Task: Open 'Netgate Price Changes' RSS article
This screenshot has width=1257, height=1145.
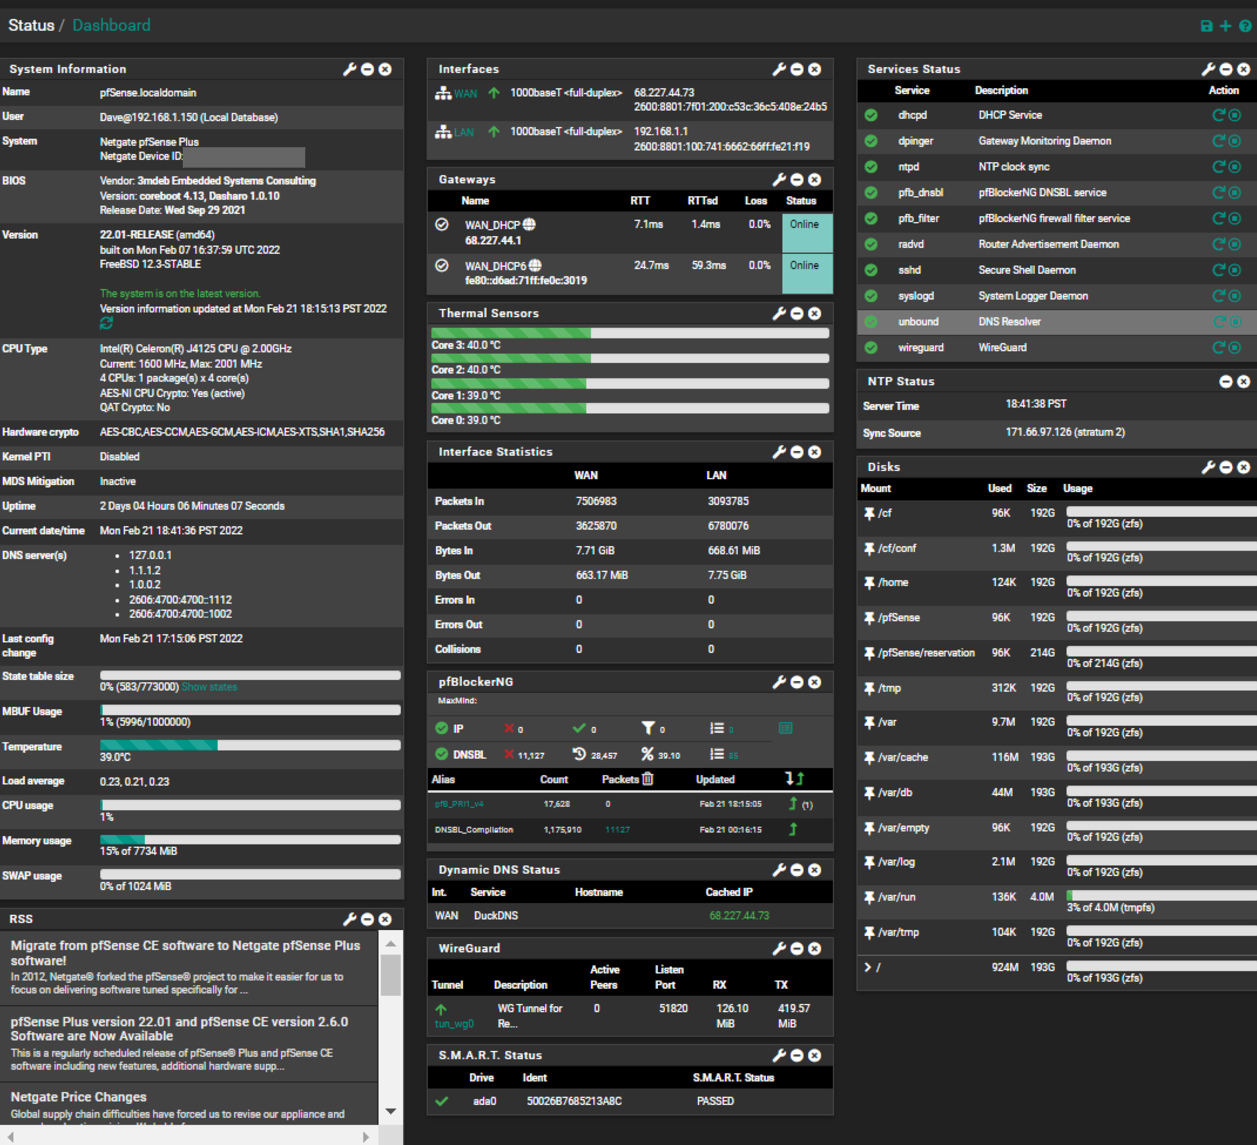Action: pos(78,1097)
